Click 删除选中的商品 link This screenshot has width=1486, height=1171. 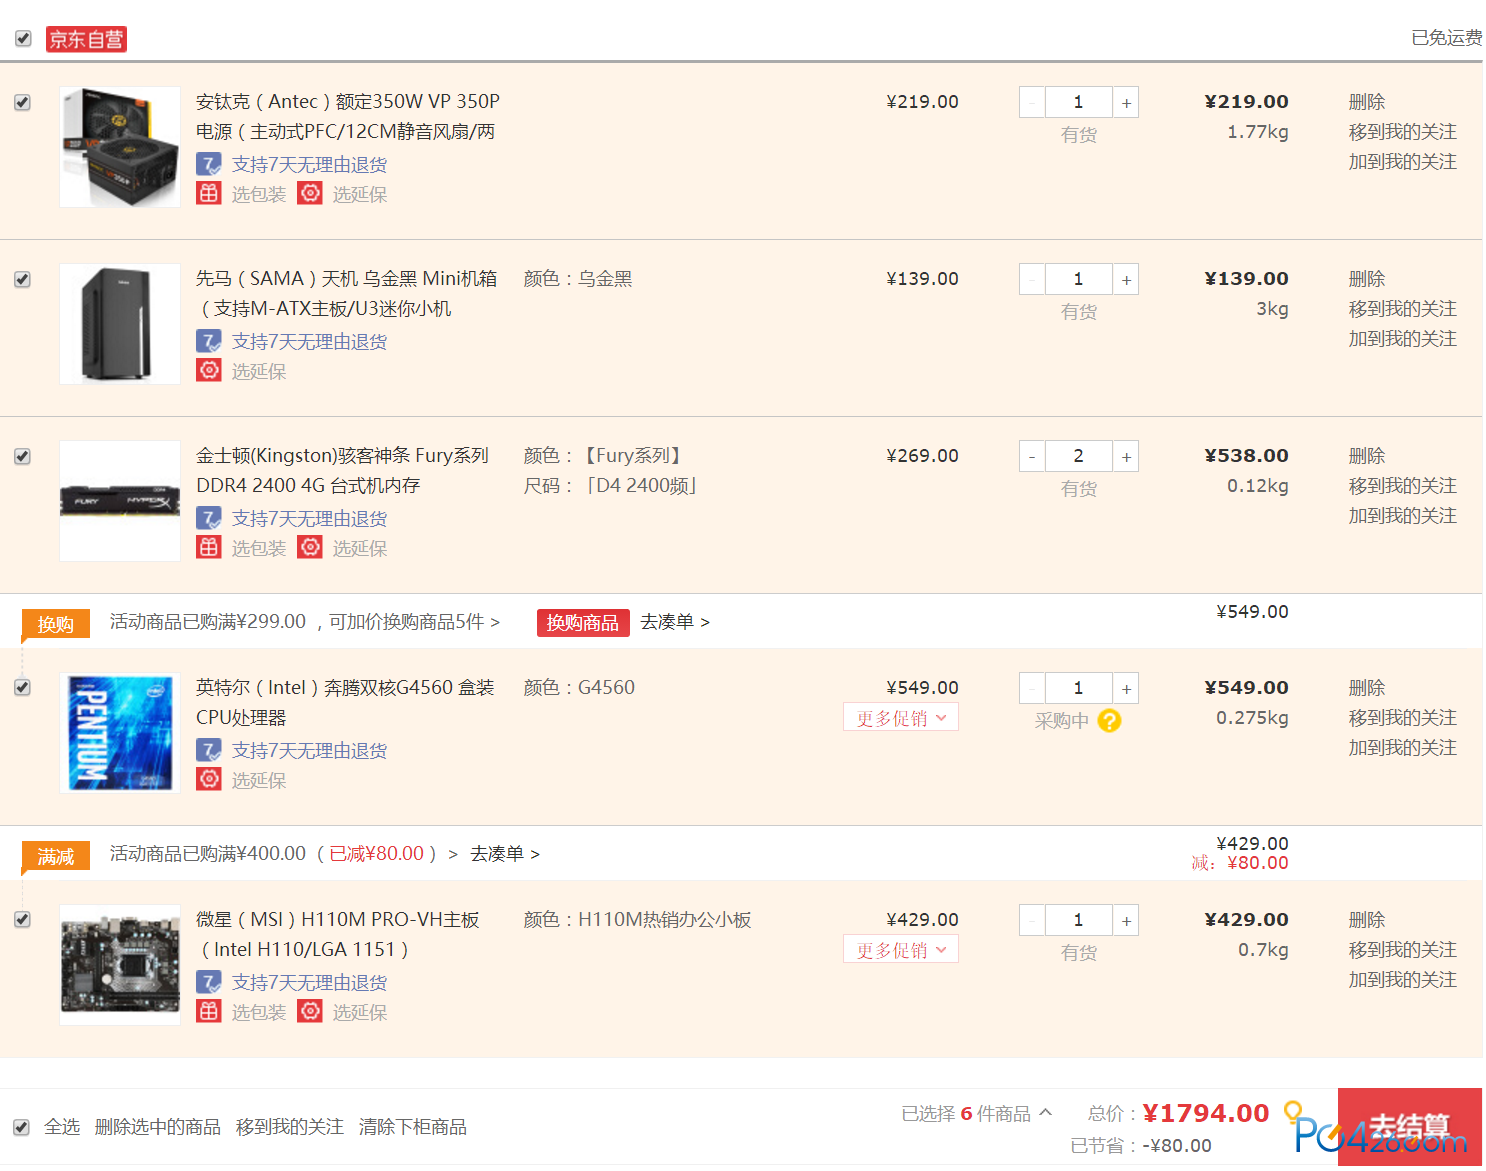[x=158, y=1127]
